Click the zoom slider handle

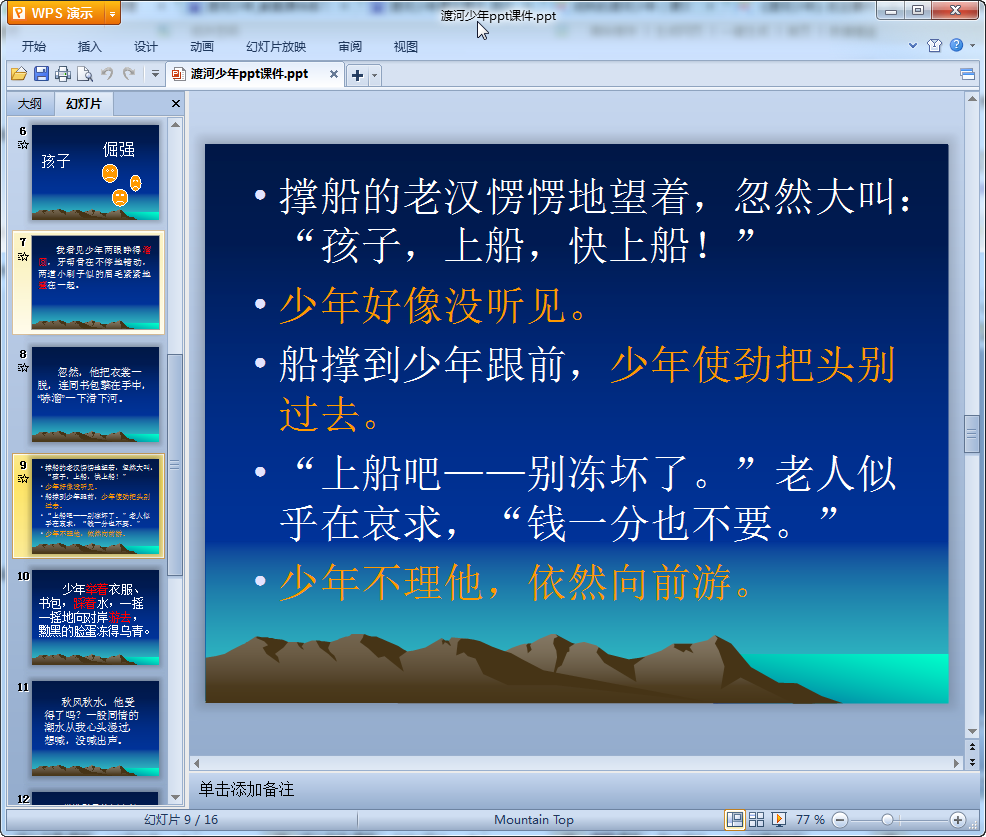click(x=887, y=820)
